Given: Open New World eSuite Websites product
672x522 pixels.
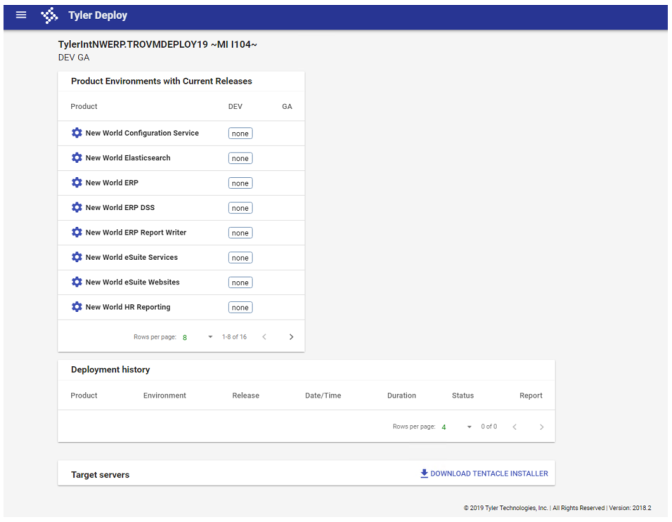Looking at the screenshot, I should [132, 282].
